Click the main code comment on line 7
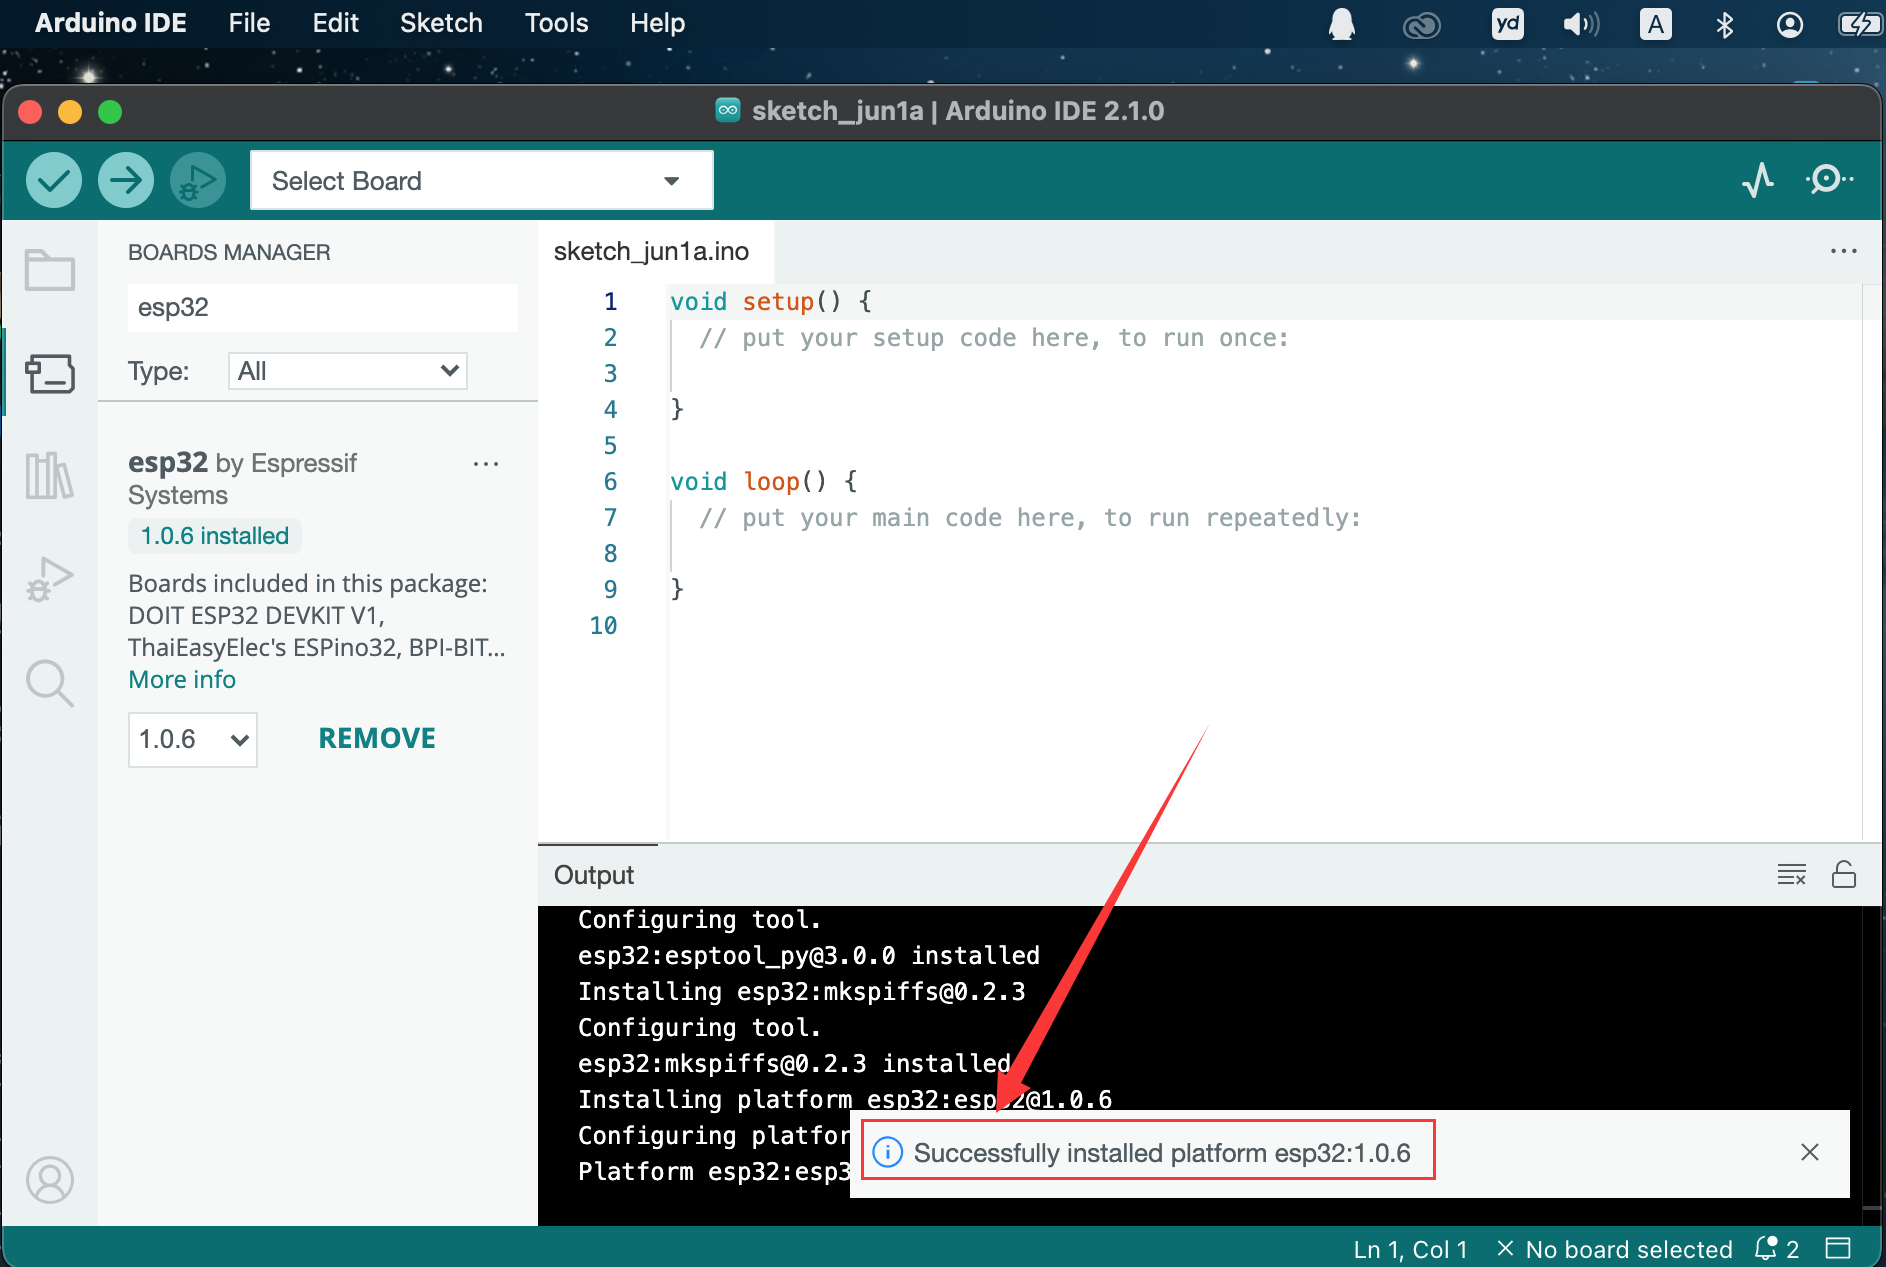The width and height of the screenshot is (1886, 1267). pos(1030,518)
